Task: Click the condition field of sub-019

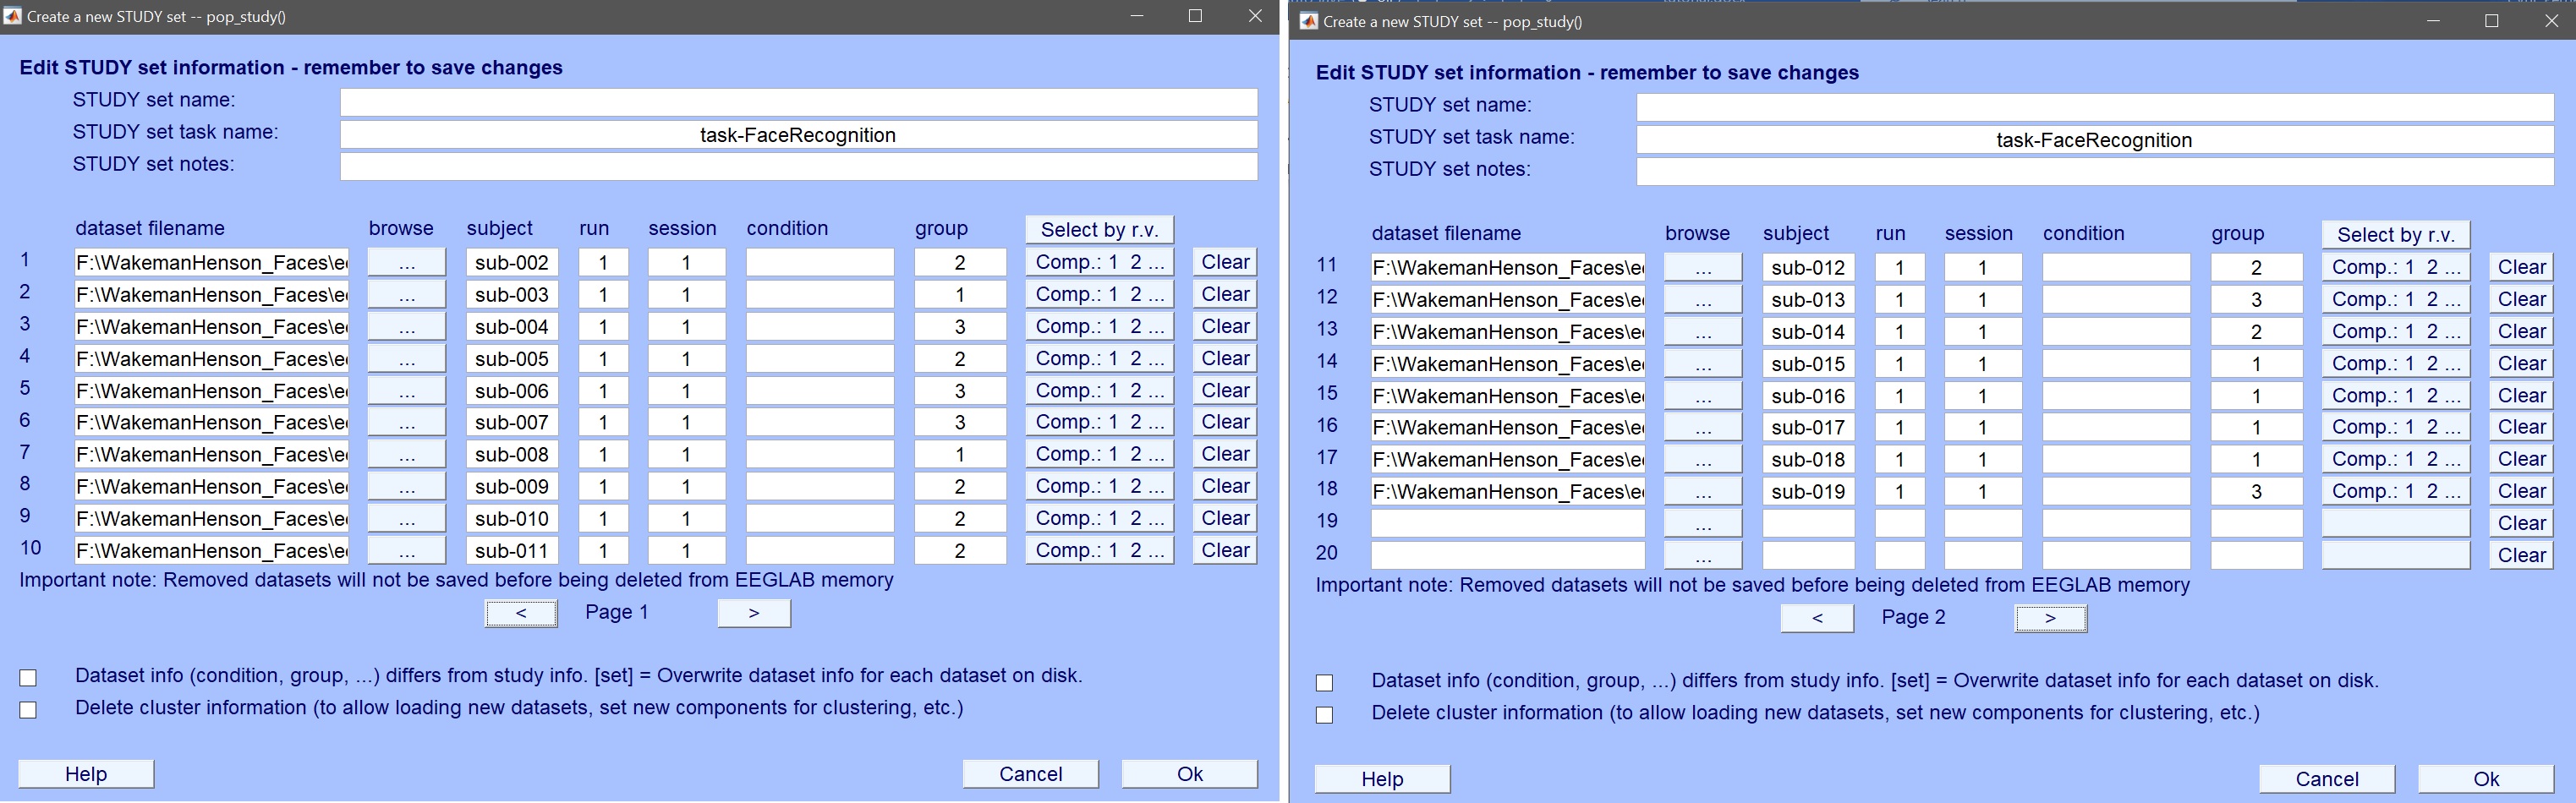Action: 2116,491
